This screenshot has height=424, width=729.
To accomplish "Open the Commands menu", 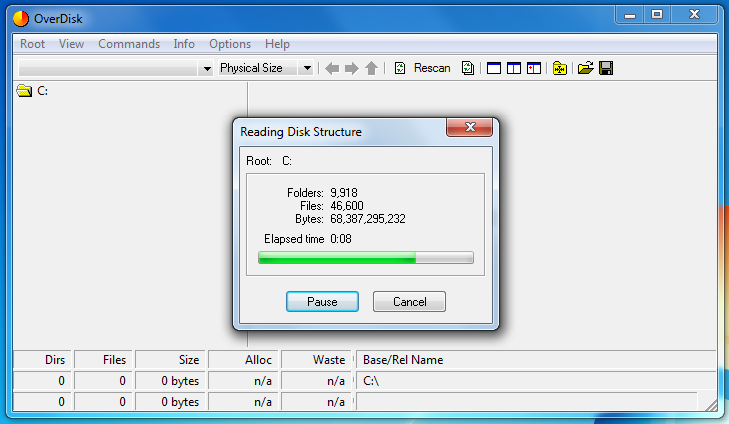I will pyautogui.click(x=129, y=44).
